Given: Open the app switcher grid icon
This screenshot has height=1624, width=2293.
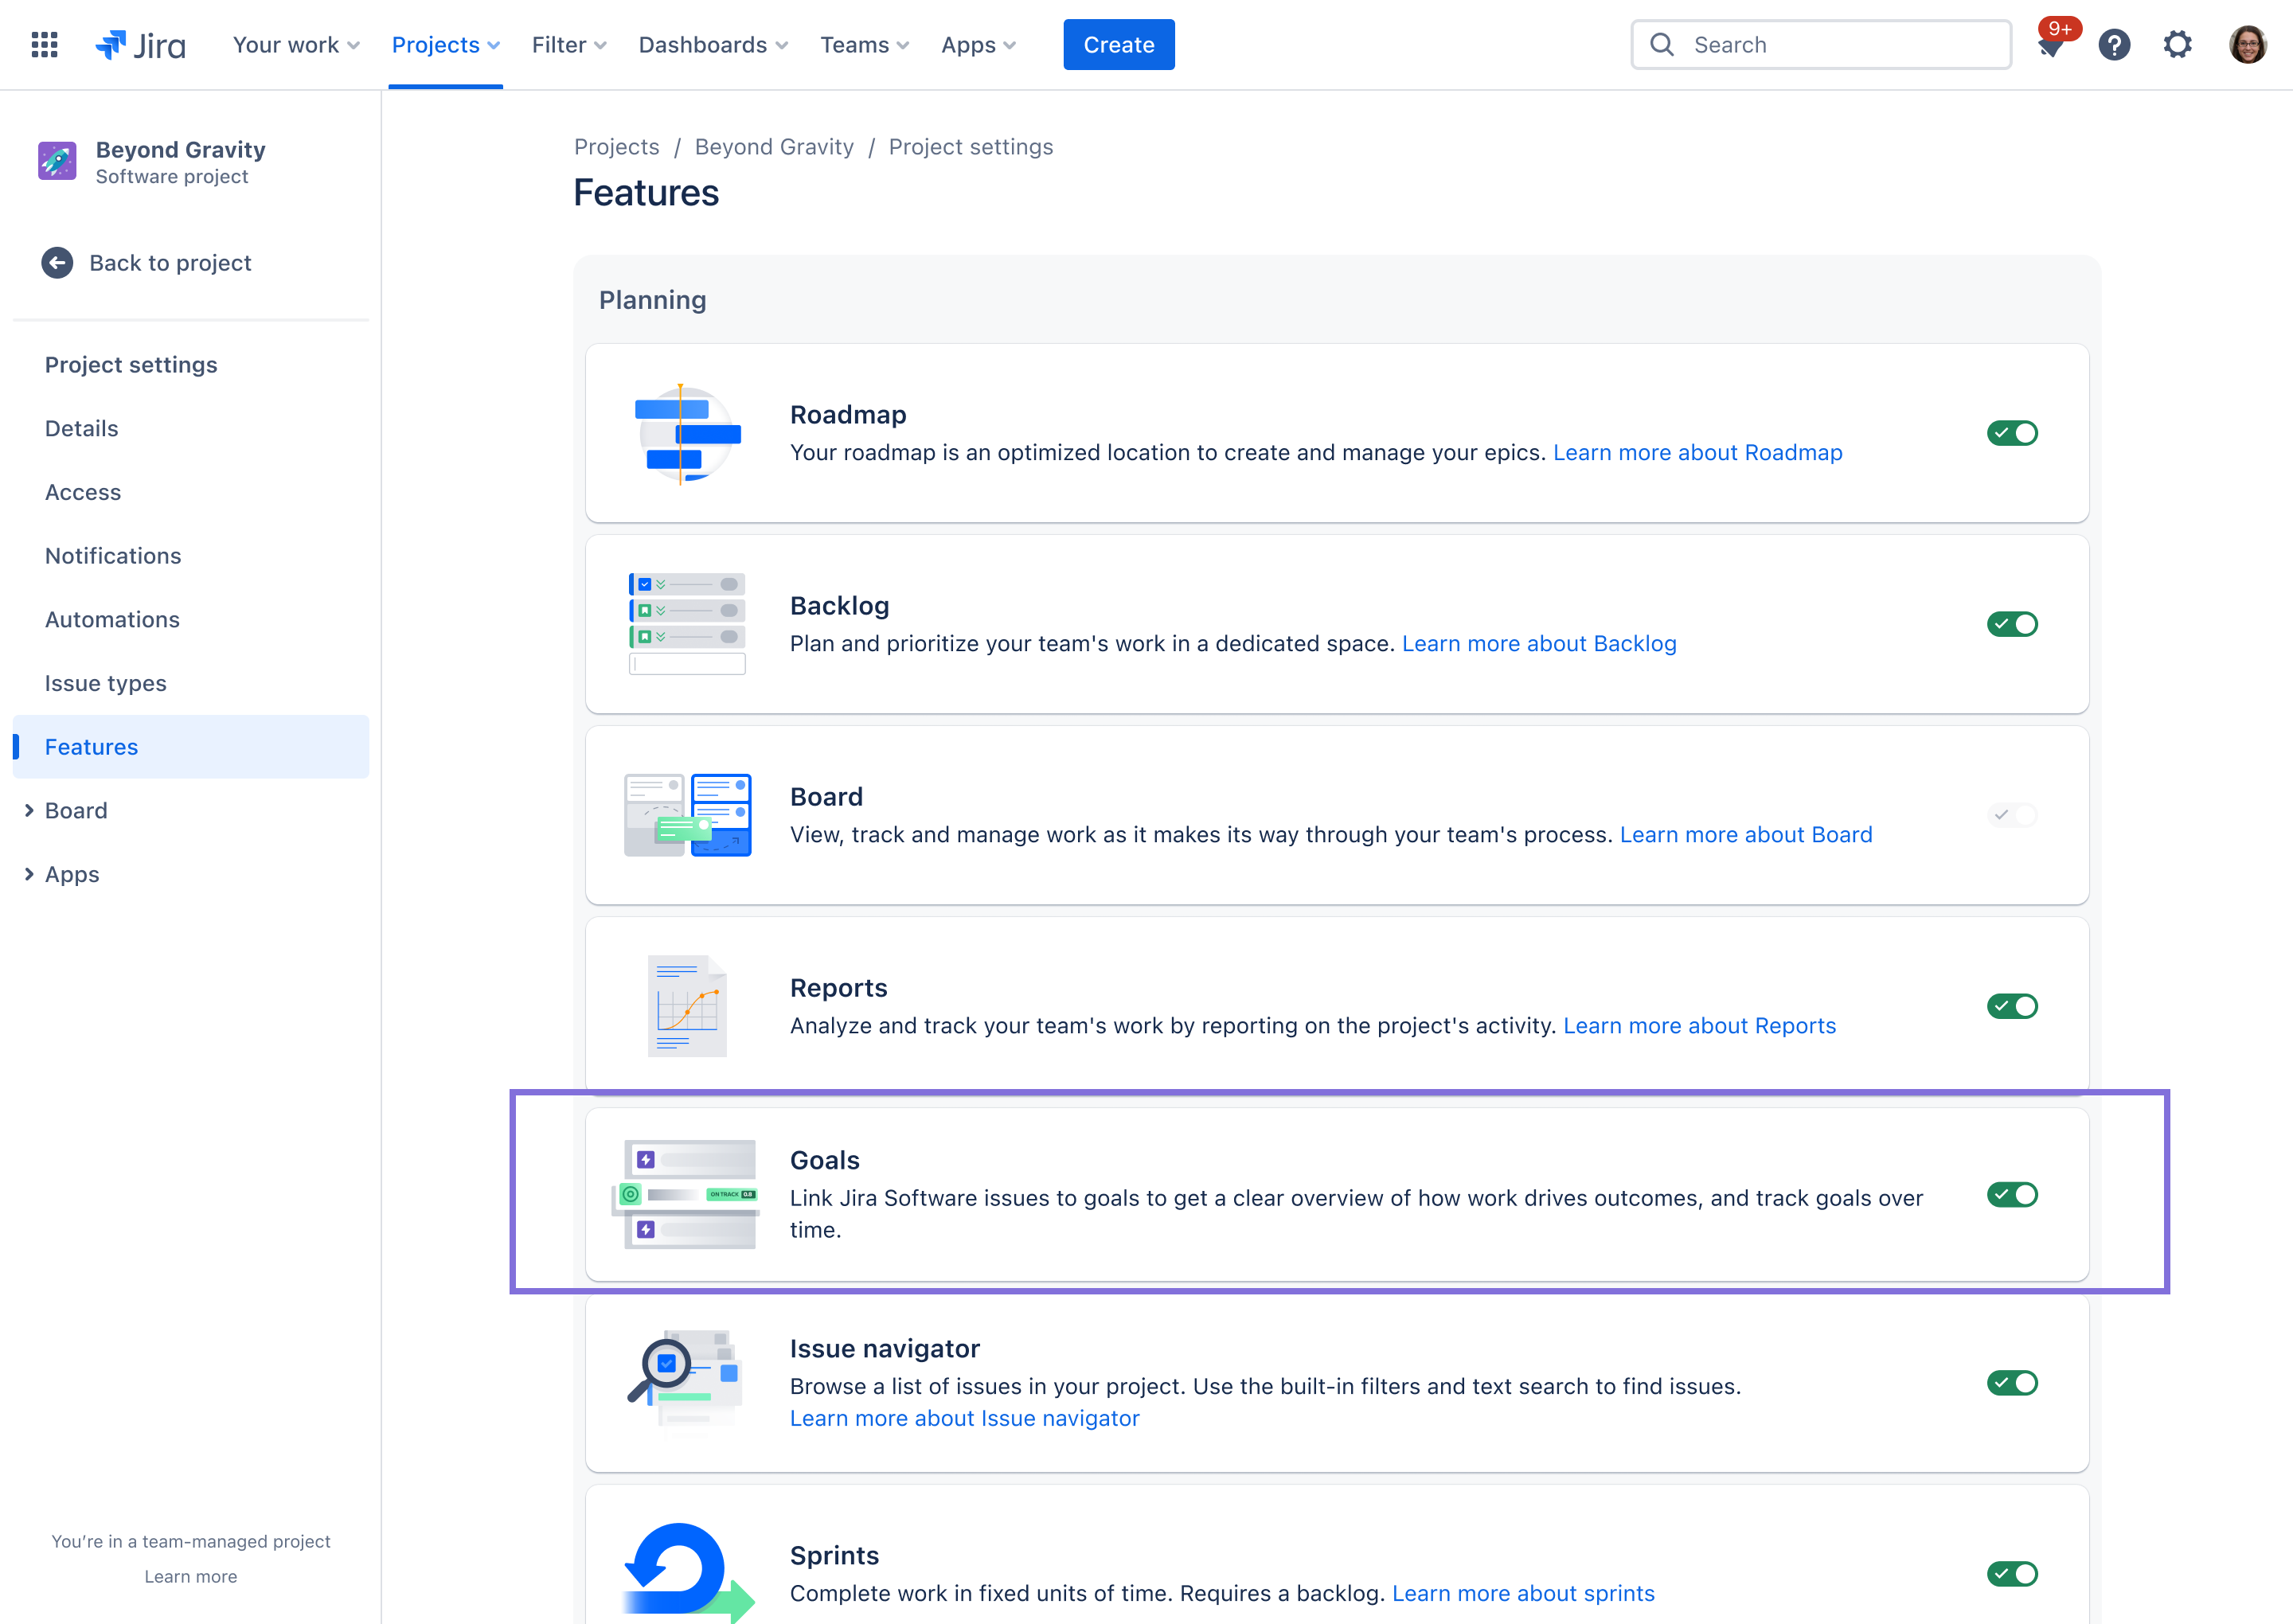Looking at the screenshot, I should 44,45.
